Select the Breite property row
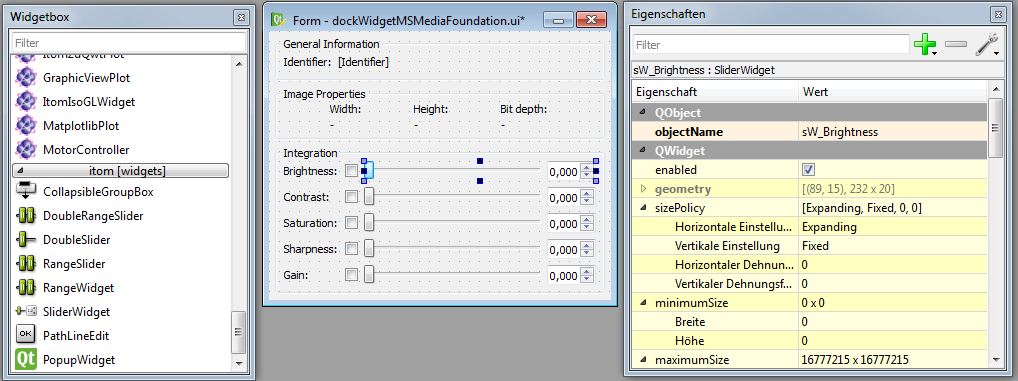The width and height of the screenshot is (1018, 381). [809, 321]
